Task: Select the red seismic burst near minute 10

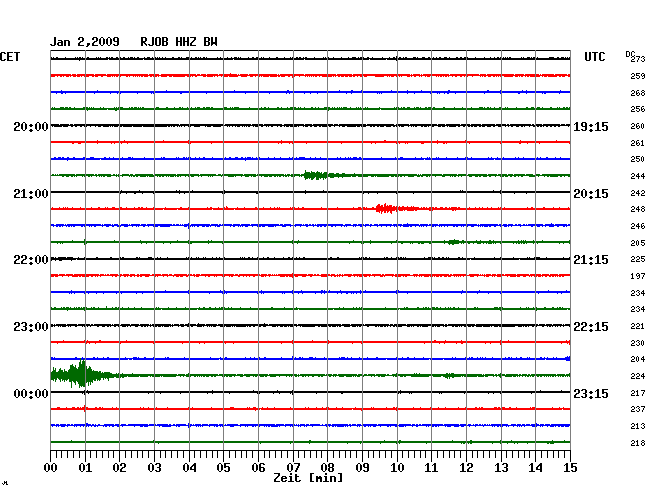Action: pos(396,208)
